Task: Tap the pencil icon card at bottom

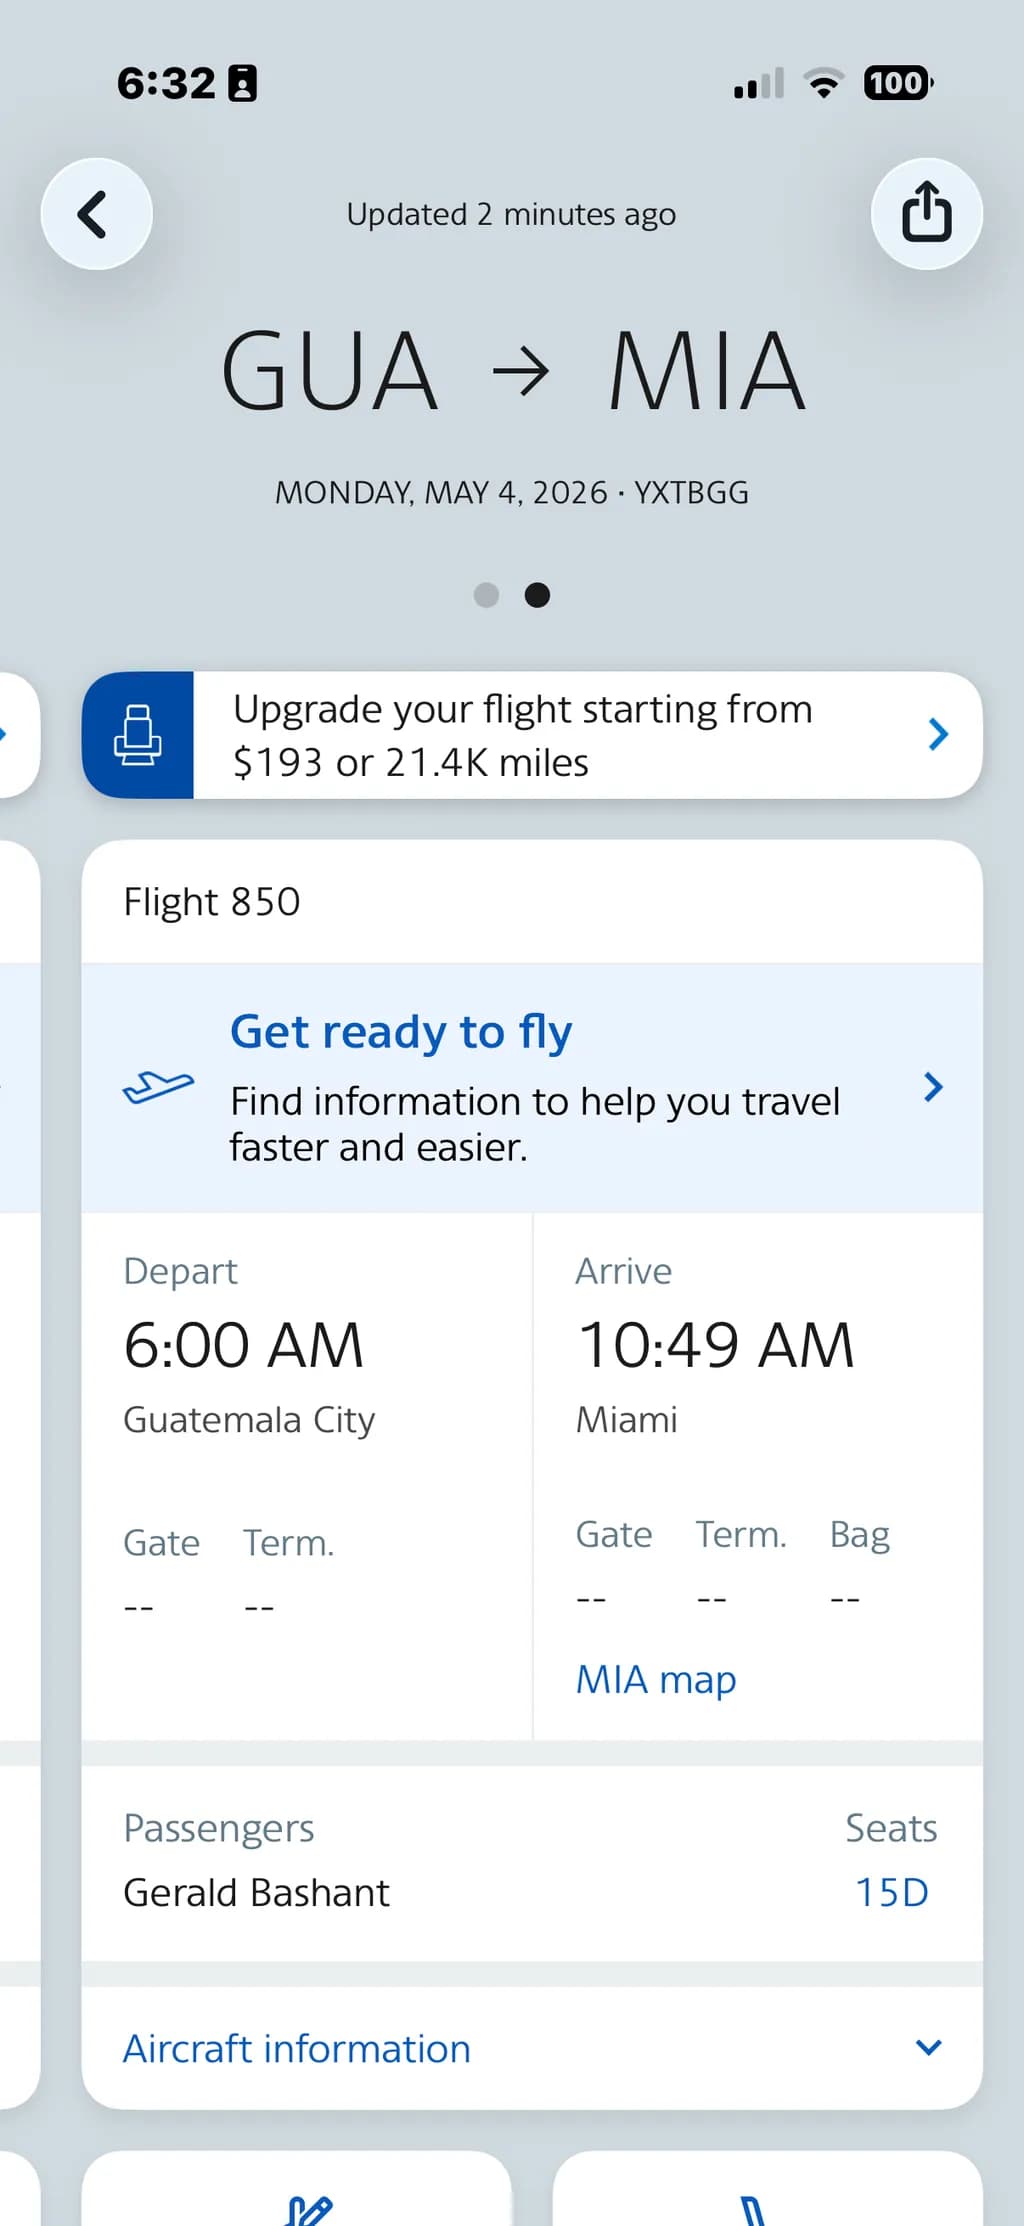Action: tap(296, 2188)
